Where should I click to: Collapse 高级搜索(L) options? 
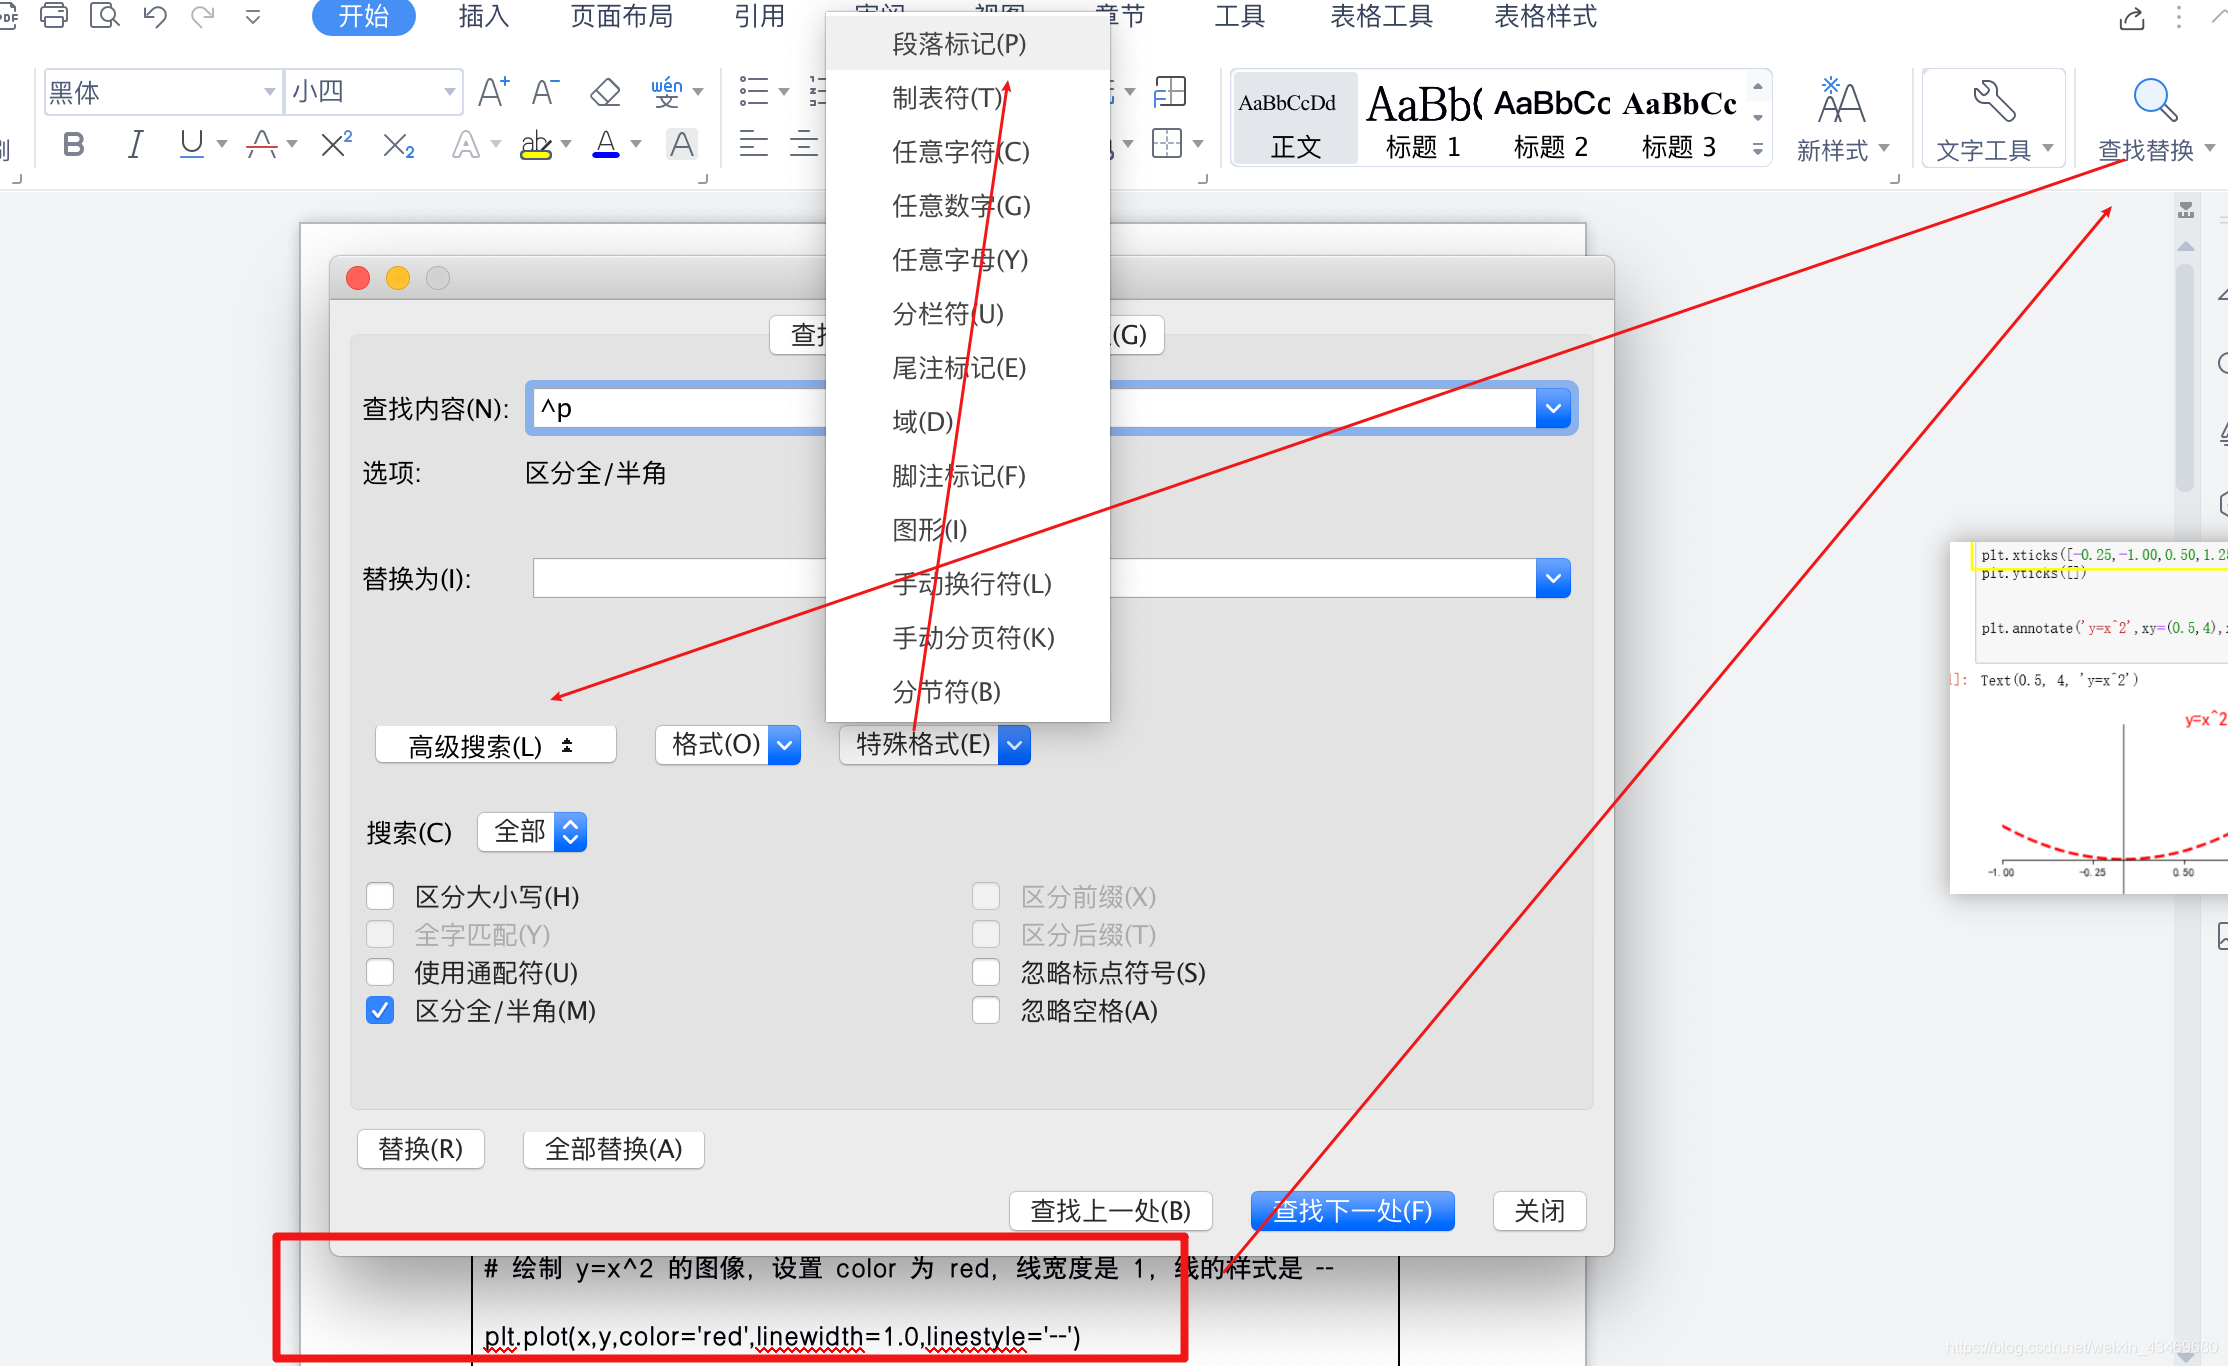click(x=495, y=745)
